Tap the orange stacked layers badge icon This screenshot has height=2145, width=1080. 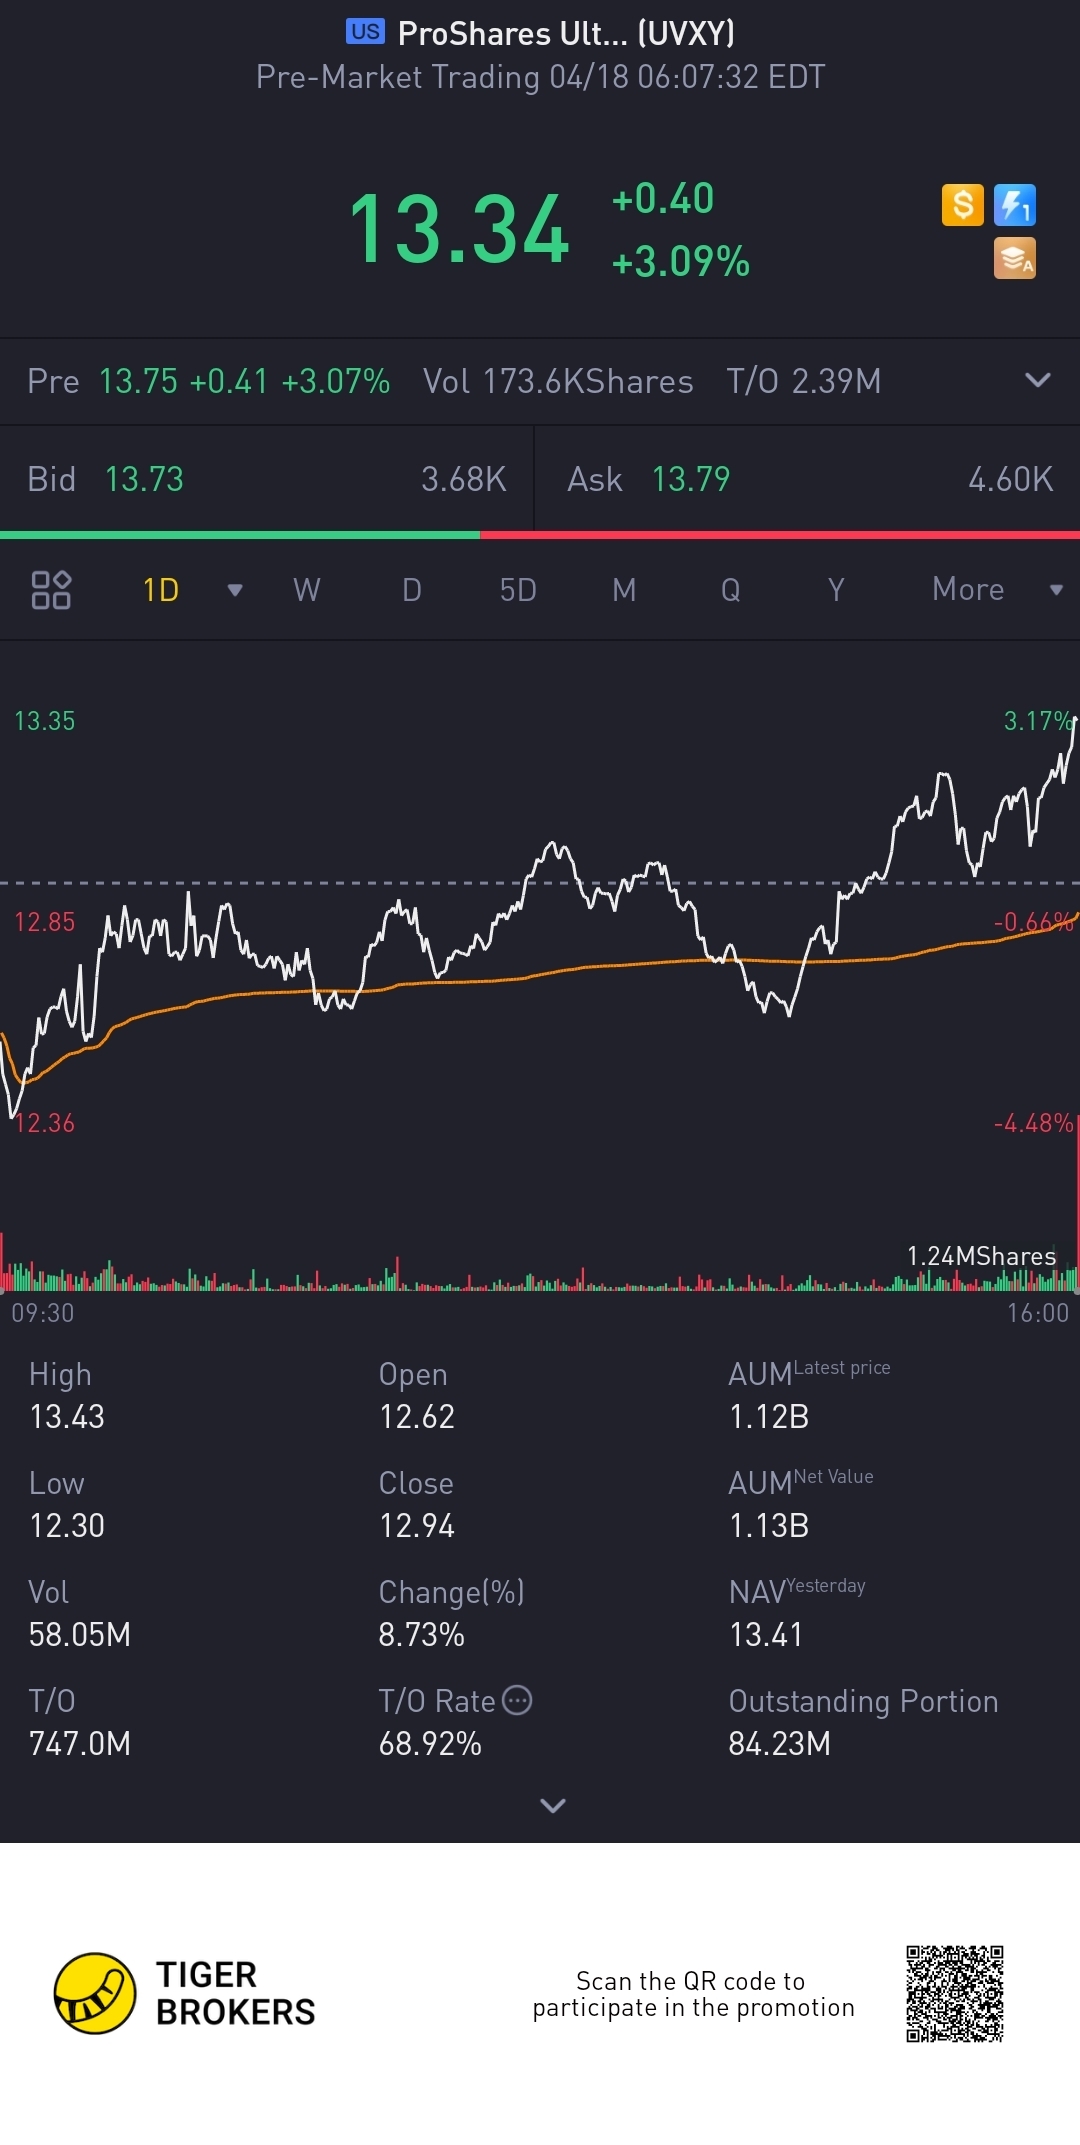pos(1015,258)
